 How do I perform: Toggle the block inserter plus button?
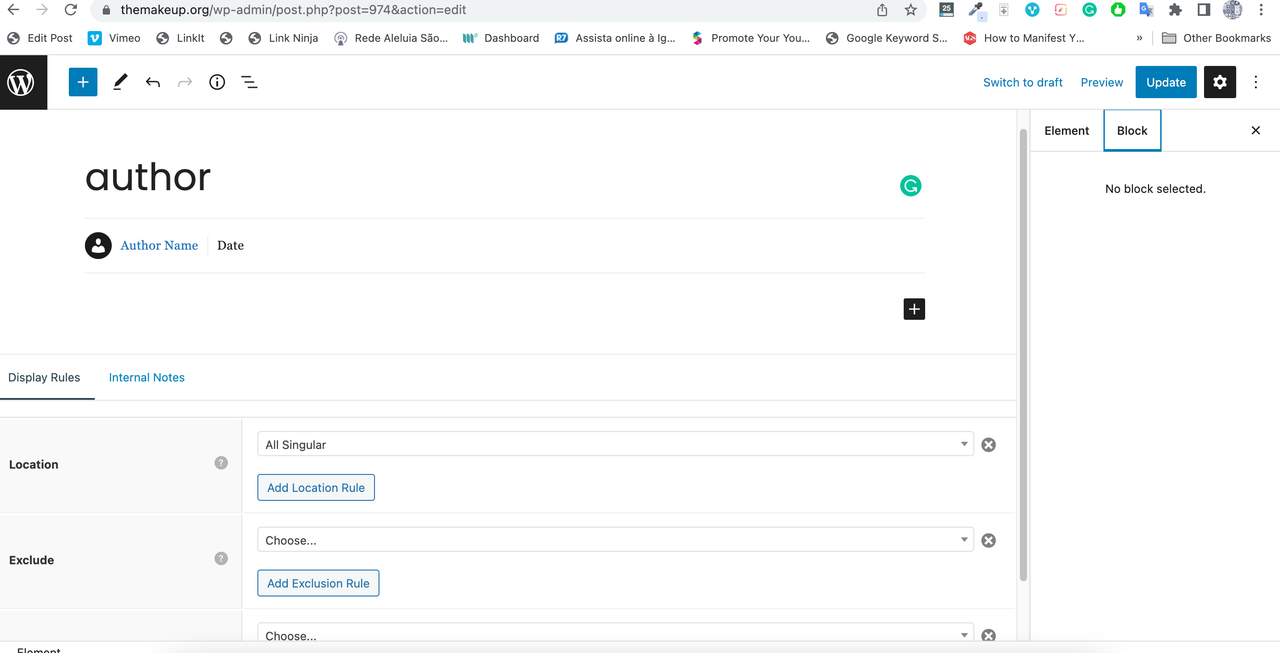pyautogui.click(x=83, y=82)
